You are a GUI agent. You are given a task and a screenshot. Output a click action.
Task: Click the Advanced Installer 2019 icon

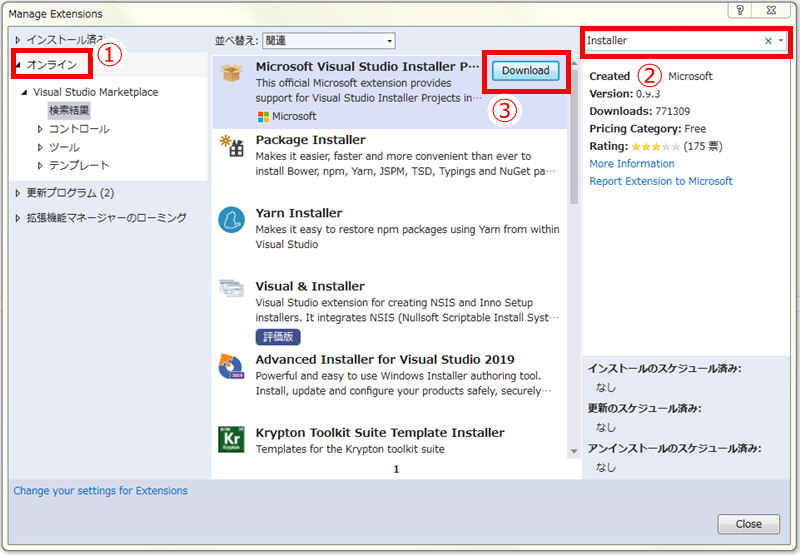tap(231, 366)
